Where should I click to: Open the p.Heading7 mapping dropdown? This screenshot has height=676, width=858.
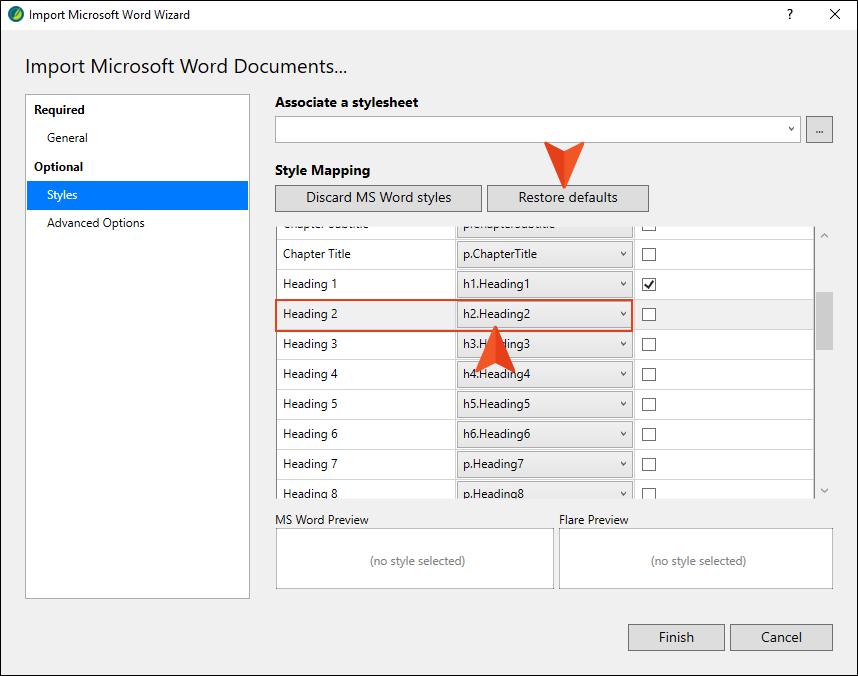544,464
